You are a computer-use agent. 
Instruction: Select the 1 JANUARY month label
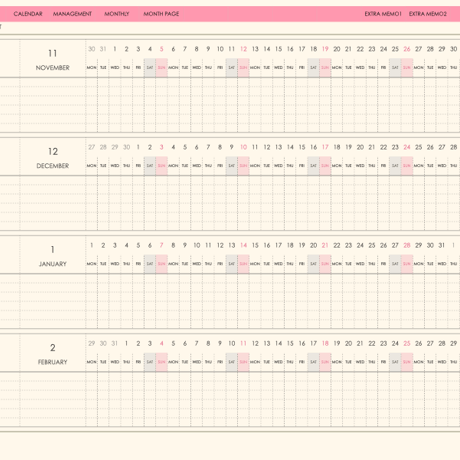pyautogui.click(x=53, y=256)
